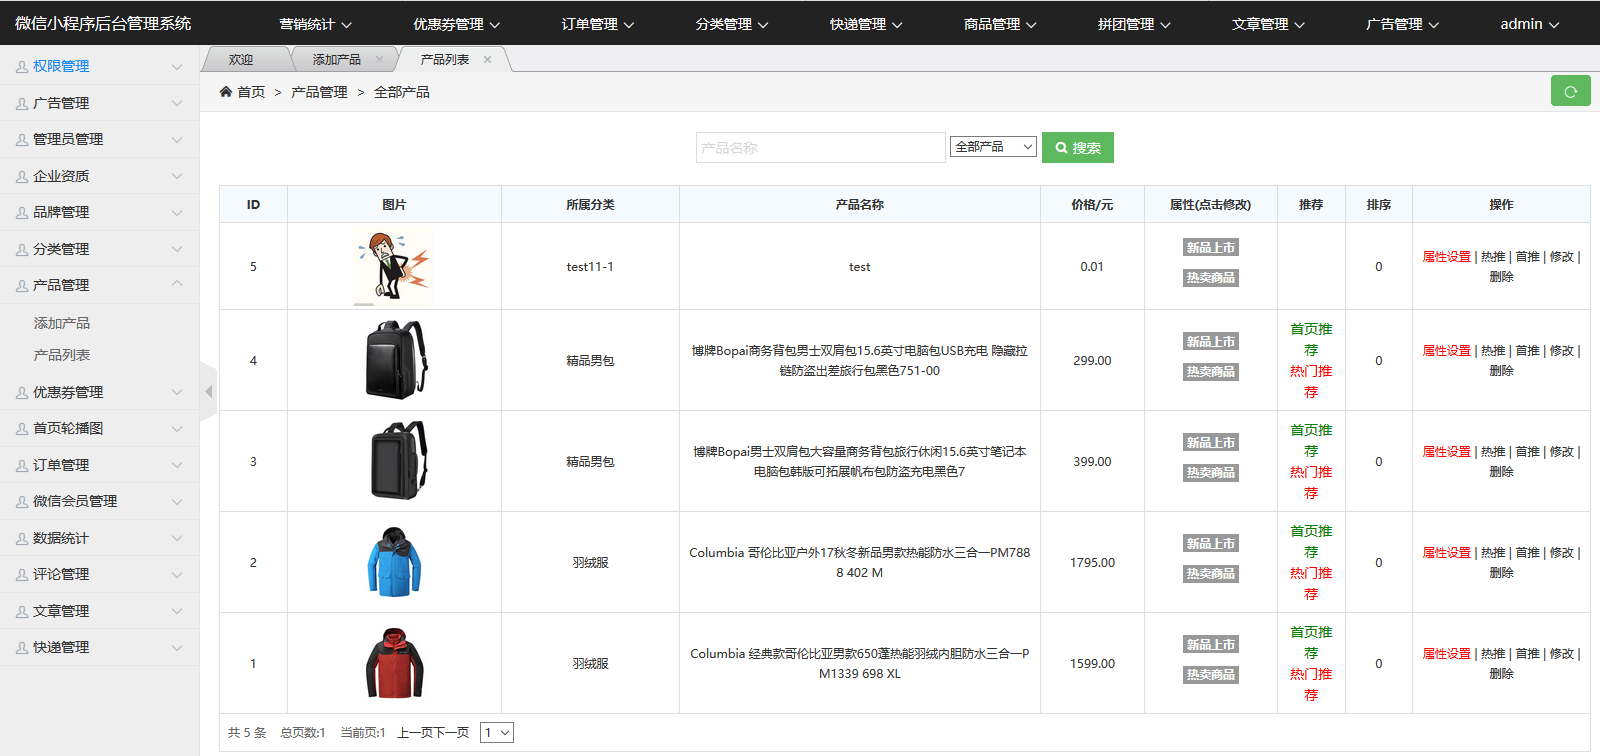The image size is (1600, 756).
Task: Click the 权限管理 user icon in sidebar
Action: coord(21,67)
